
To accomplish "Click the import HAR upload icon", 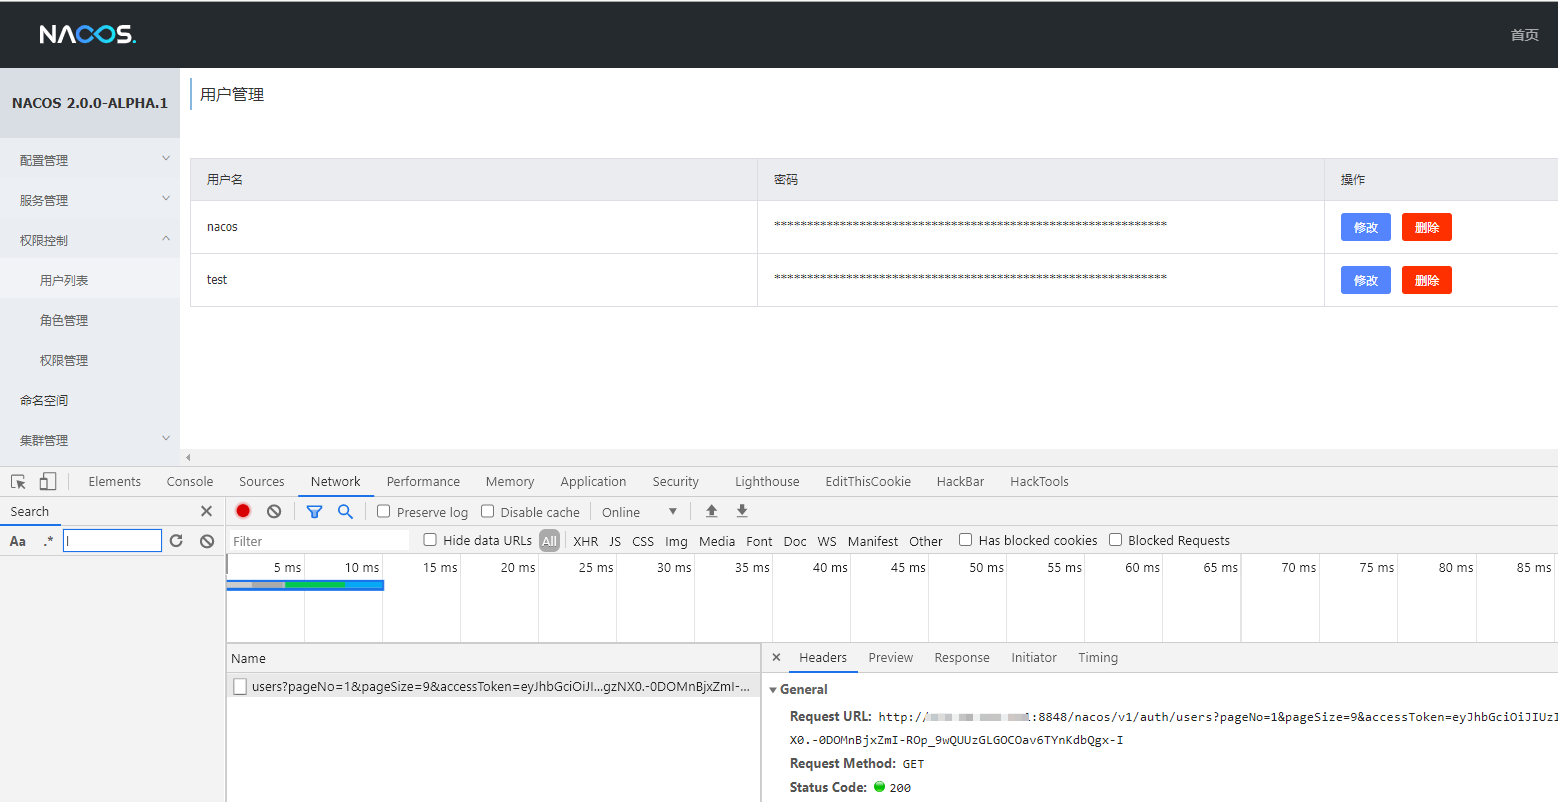I will (712, 511).
